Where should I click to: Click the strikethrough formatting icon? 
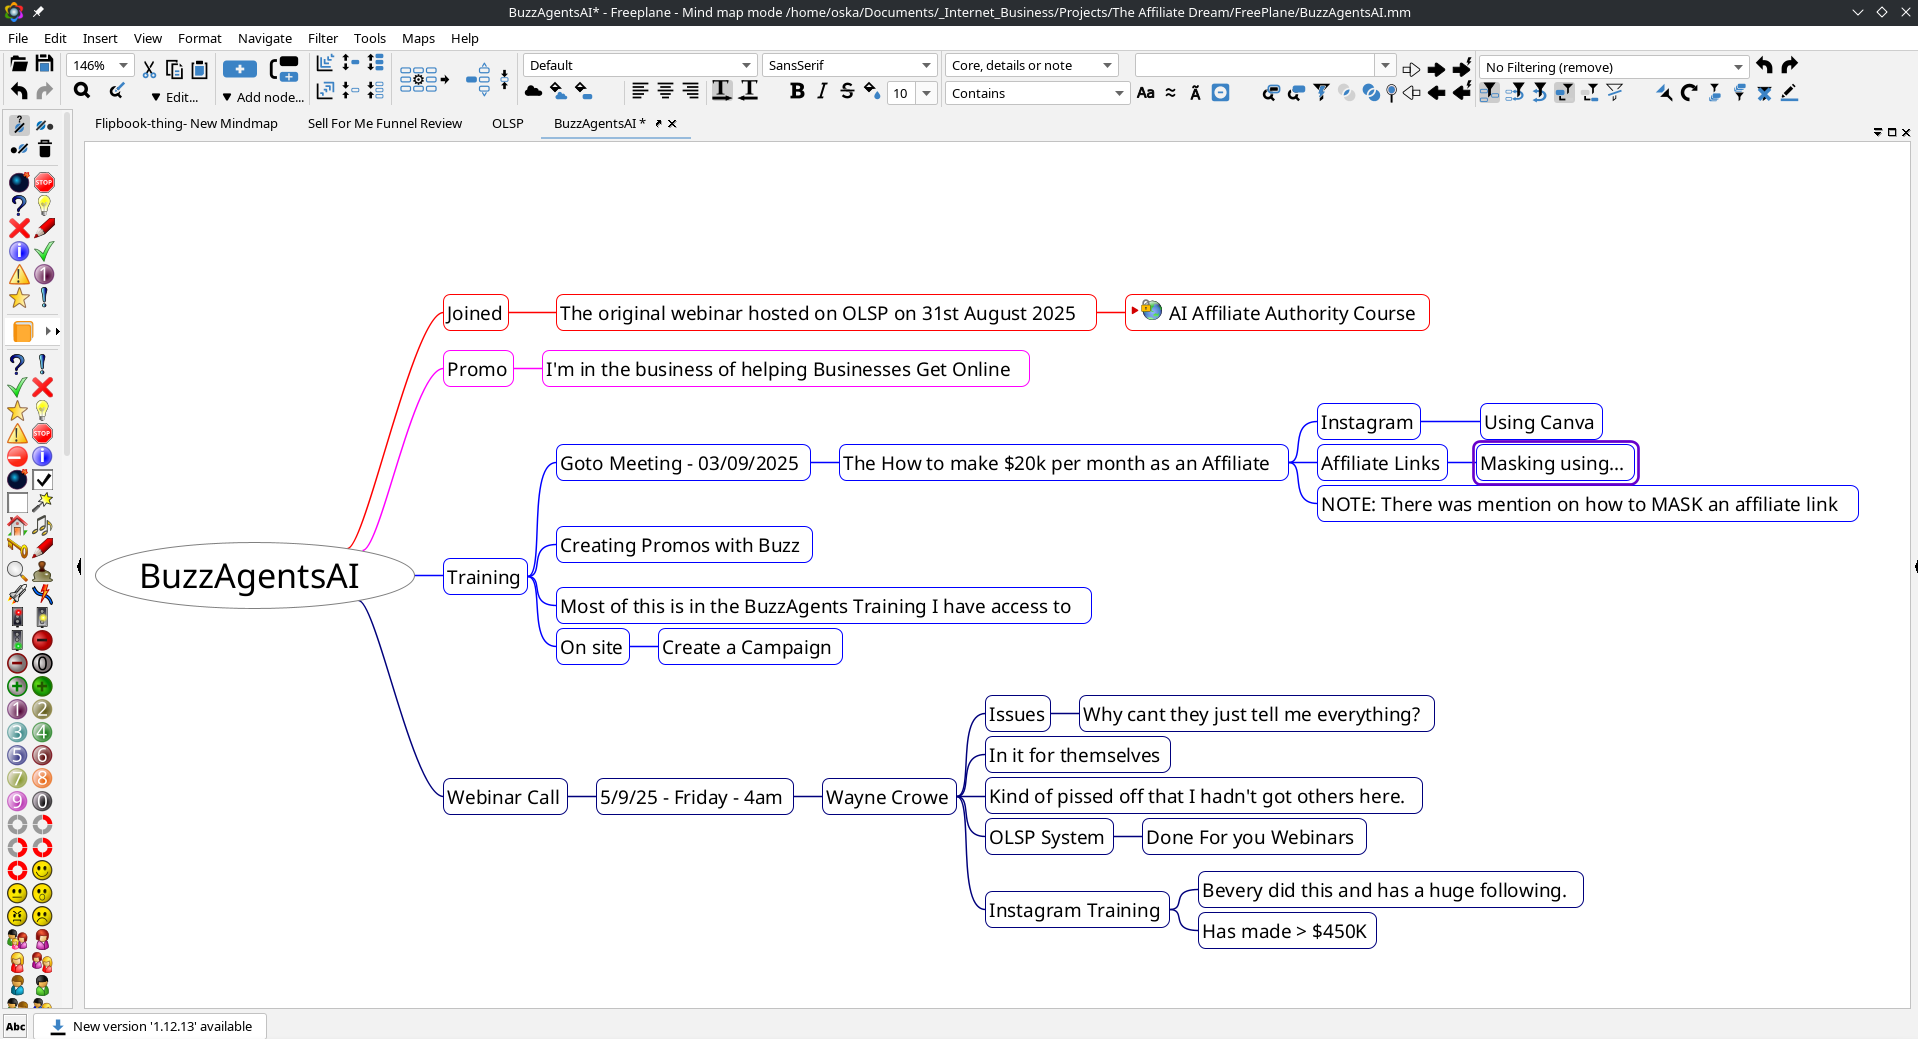point(847,92)
